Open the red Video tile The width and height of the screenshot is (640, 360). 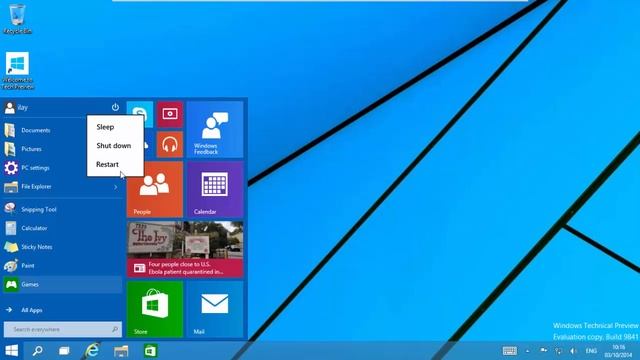[x=170, y=114]
